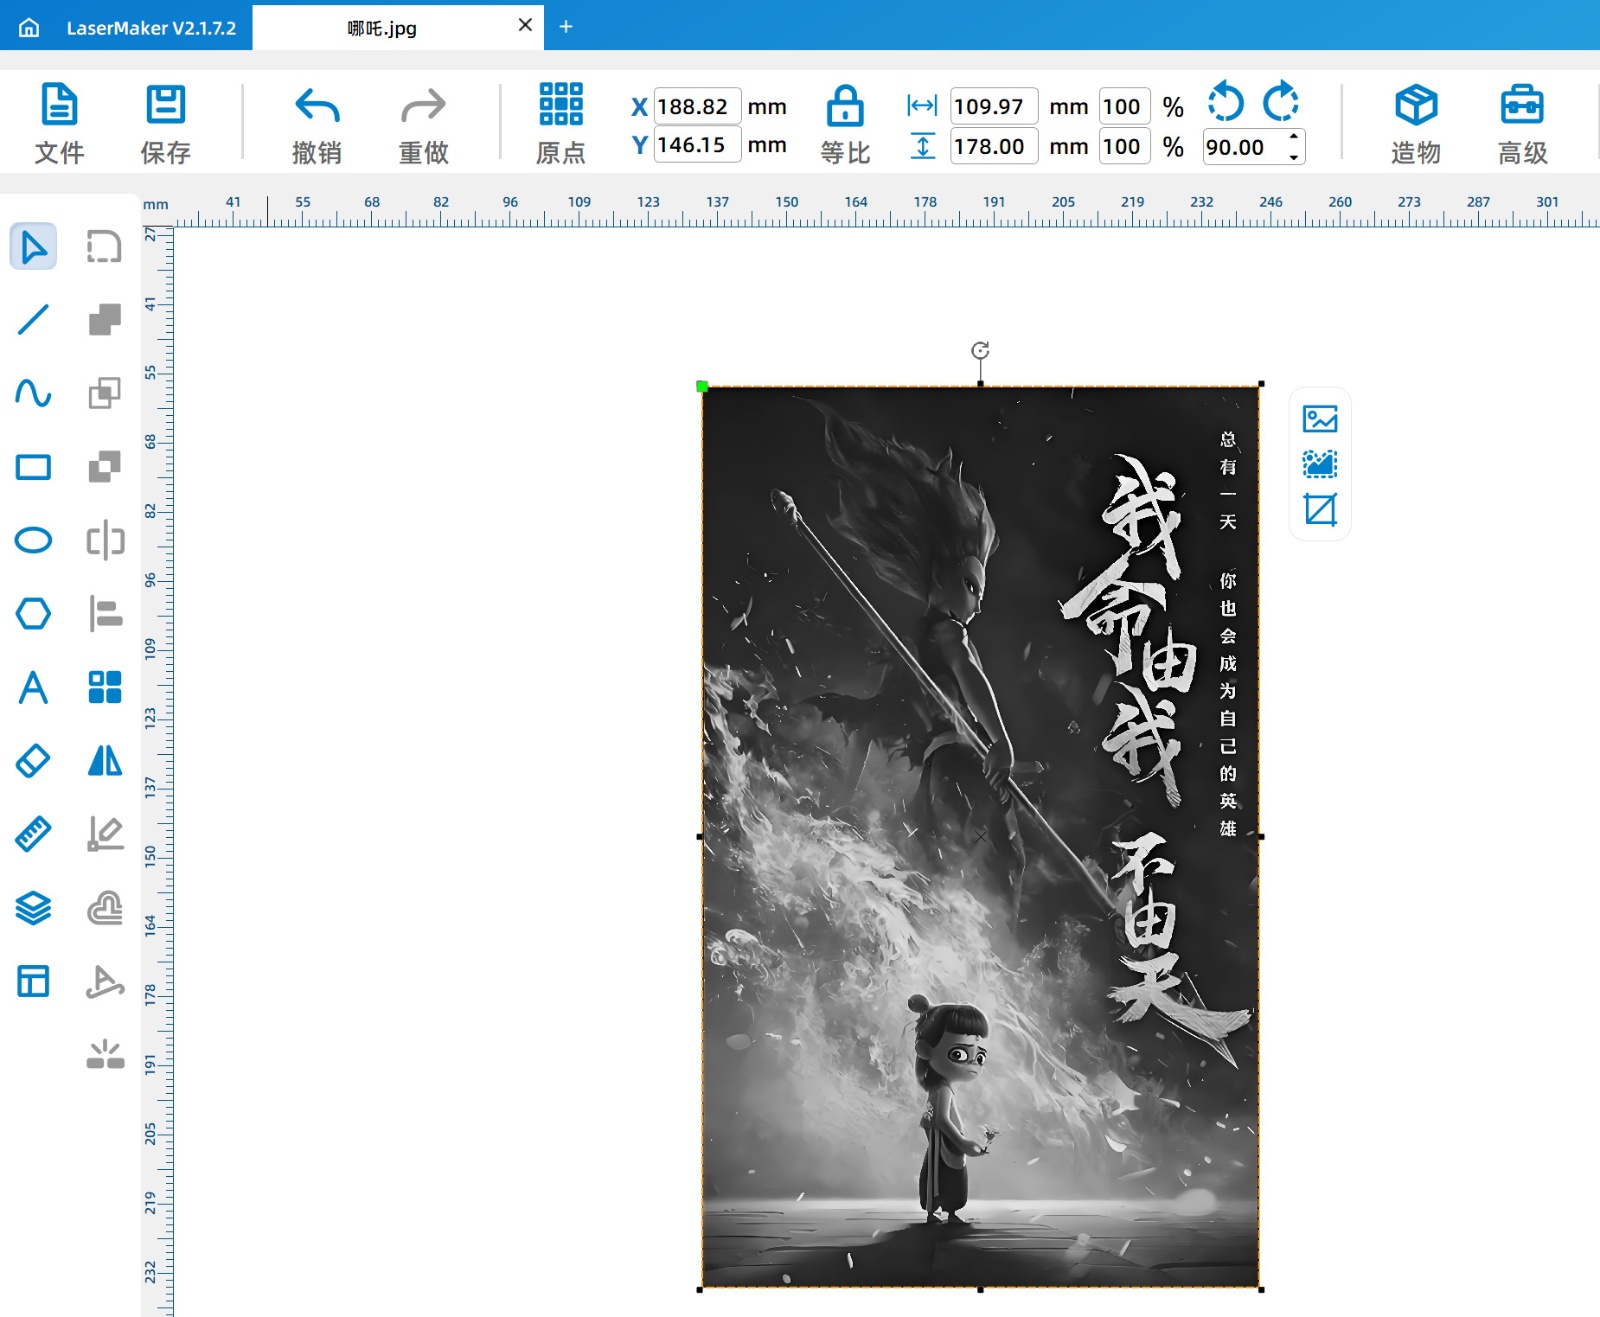Open the 造物 cube icon

tap(1416, 105)
